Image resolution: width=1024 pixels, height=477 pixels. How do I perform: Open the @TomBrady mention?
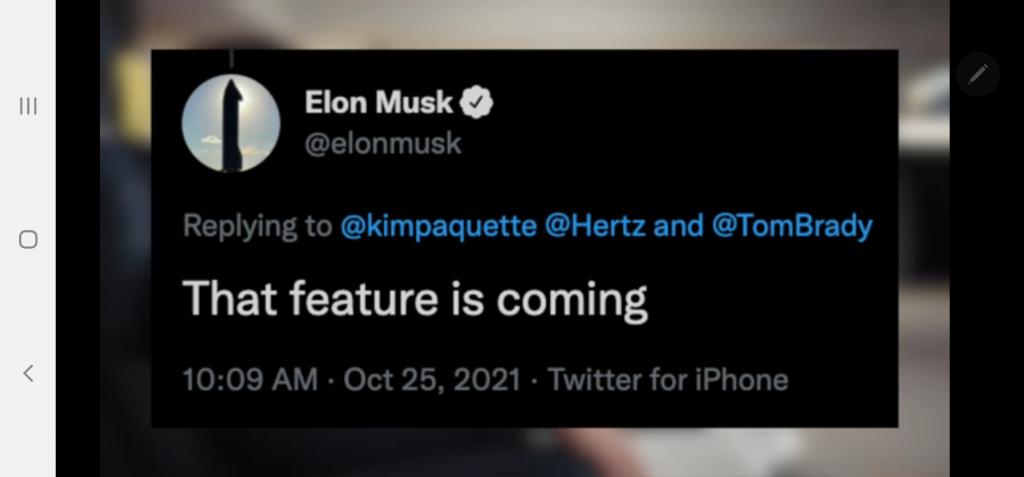[792, 227]
